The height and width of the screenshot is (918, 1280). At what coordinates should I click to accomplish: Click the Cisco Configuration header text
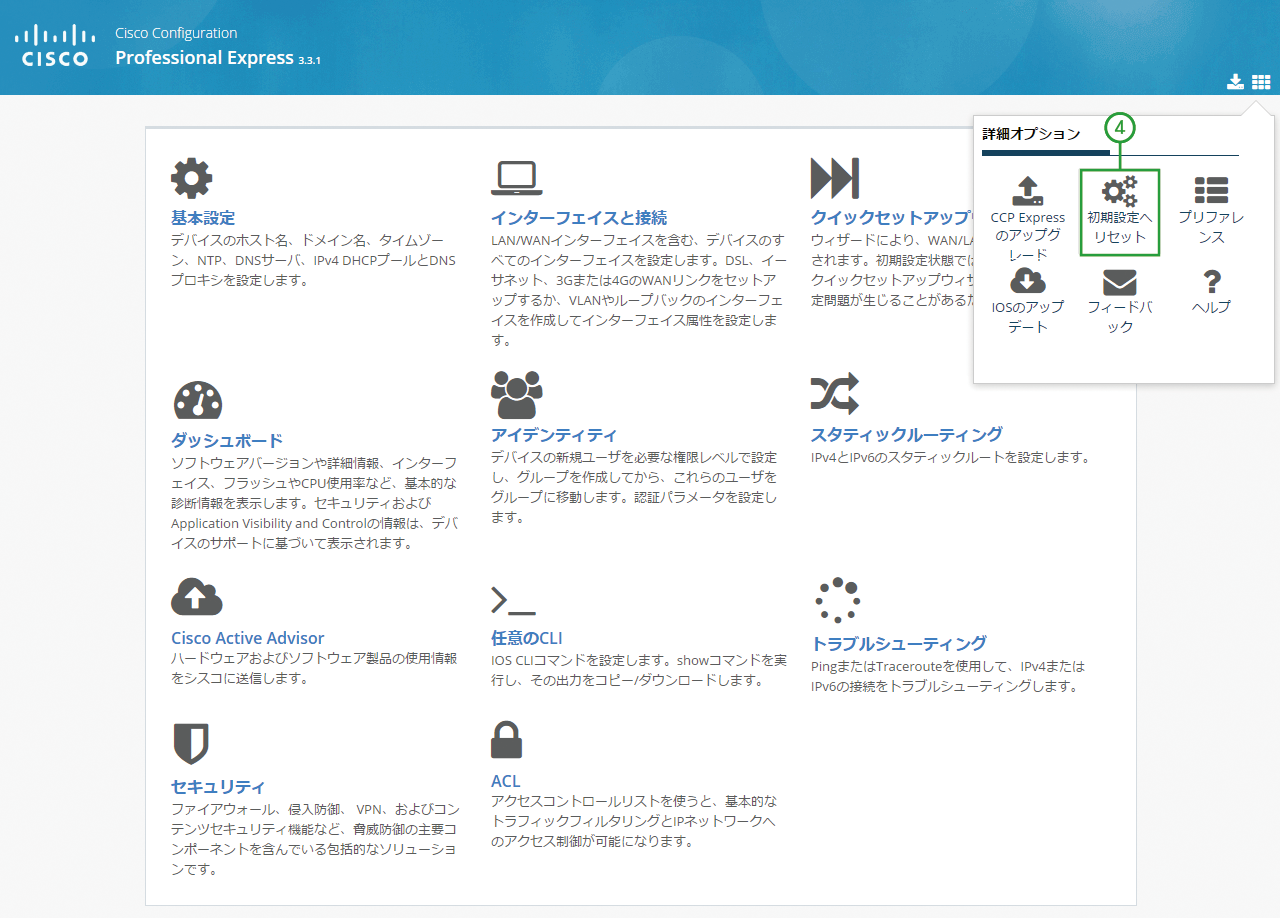click(x=176, y=33)
